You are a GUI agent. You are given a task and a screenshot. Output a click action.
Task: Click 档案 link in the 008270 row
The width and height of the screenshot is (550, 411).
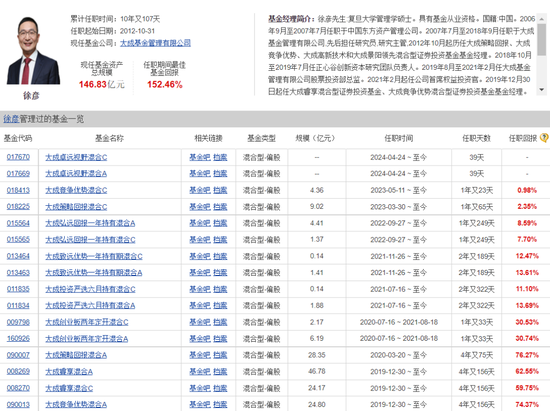pyautogui.click(x=220, y=388)
